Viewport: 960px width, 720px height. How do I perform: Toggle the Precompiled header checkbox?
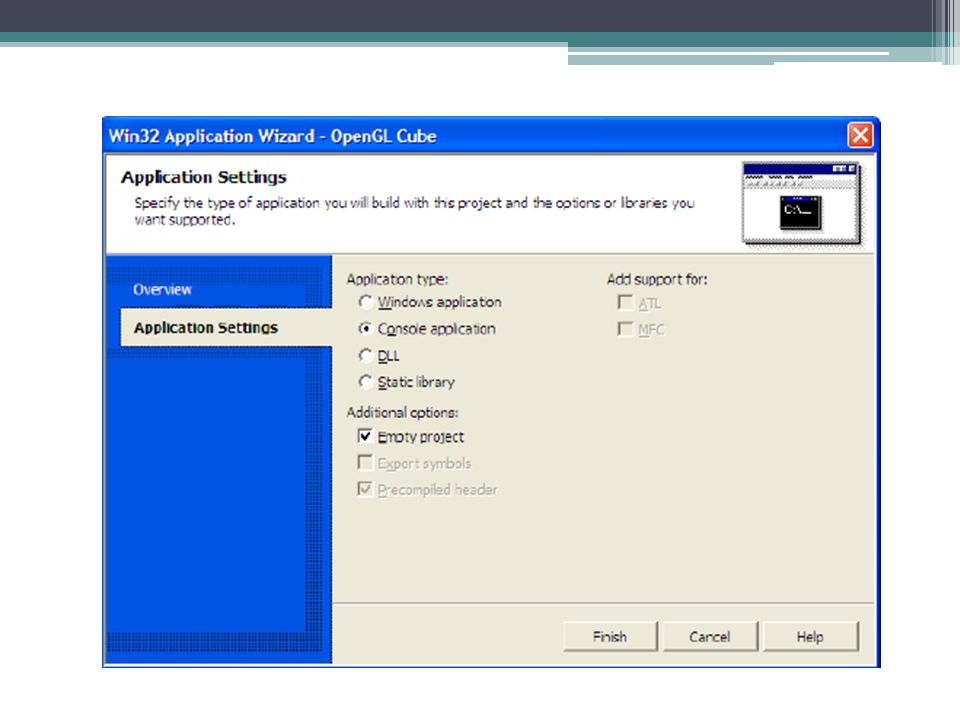click(365, 489)
